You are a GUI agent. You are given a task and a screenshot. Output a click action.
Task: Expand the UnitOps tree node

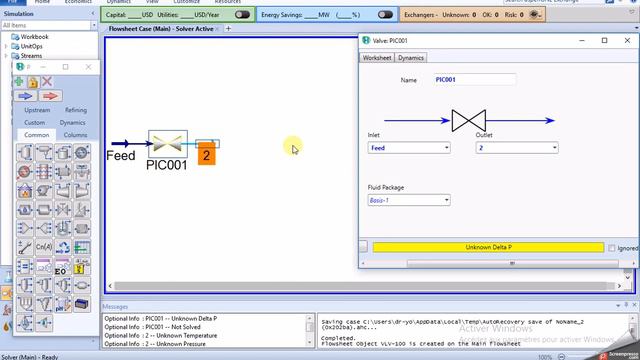[6, 46]
